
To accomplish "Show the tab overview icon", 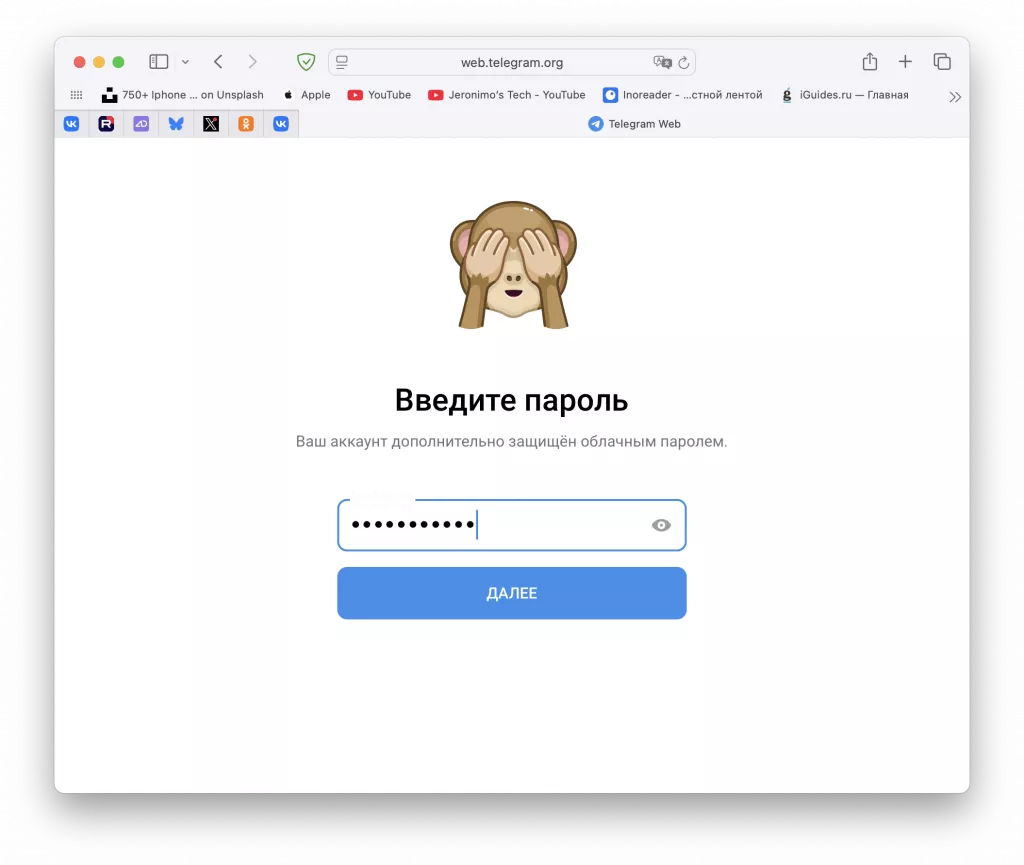I will (942, 61).
